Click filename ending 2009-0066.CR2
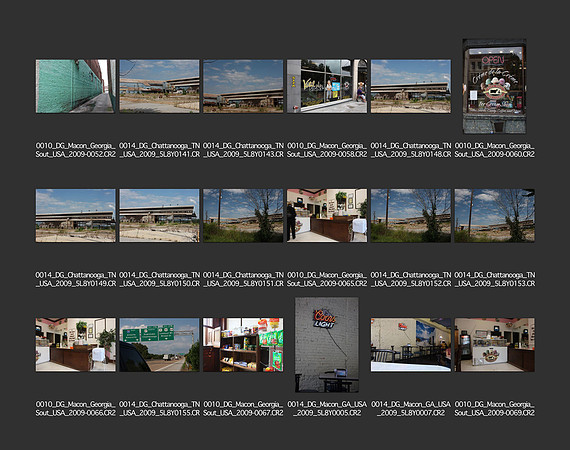570x450 pixels. coord(76,409)
